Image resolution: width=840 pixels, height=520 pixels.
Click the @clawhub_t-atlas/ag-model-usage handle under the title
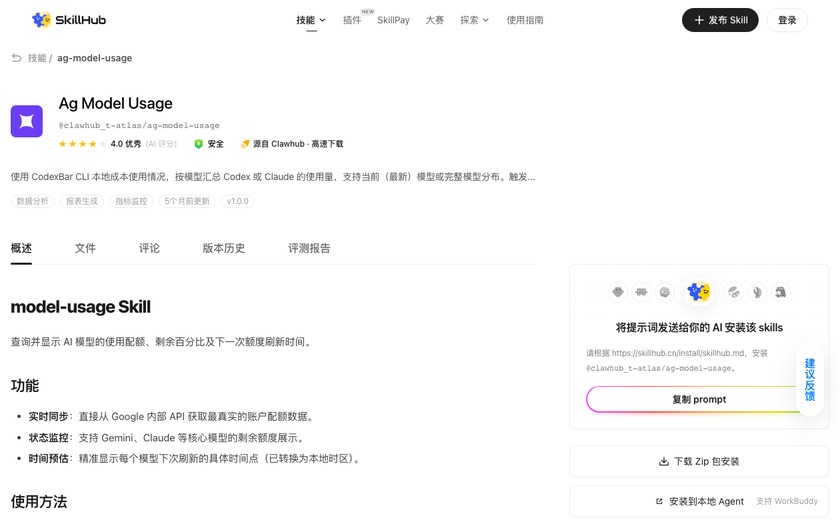tap(139, 125)
